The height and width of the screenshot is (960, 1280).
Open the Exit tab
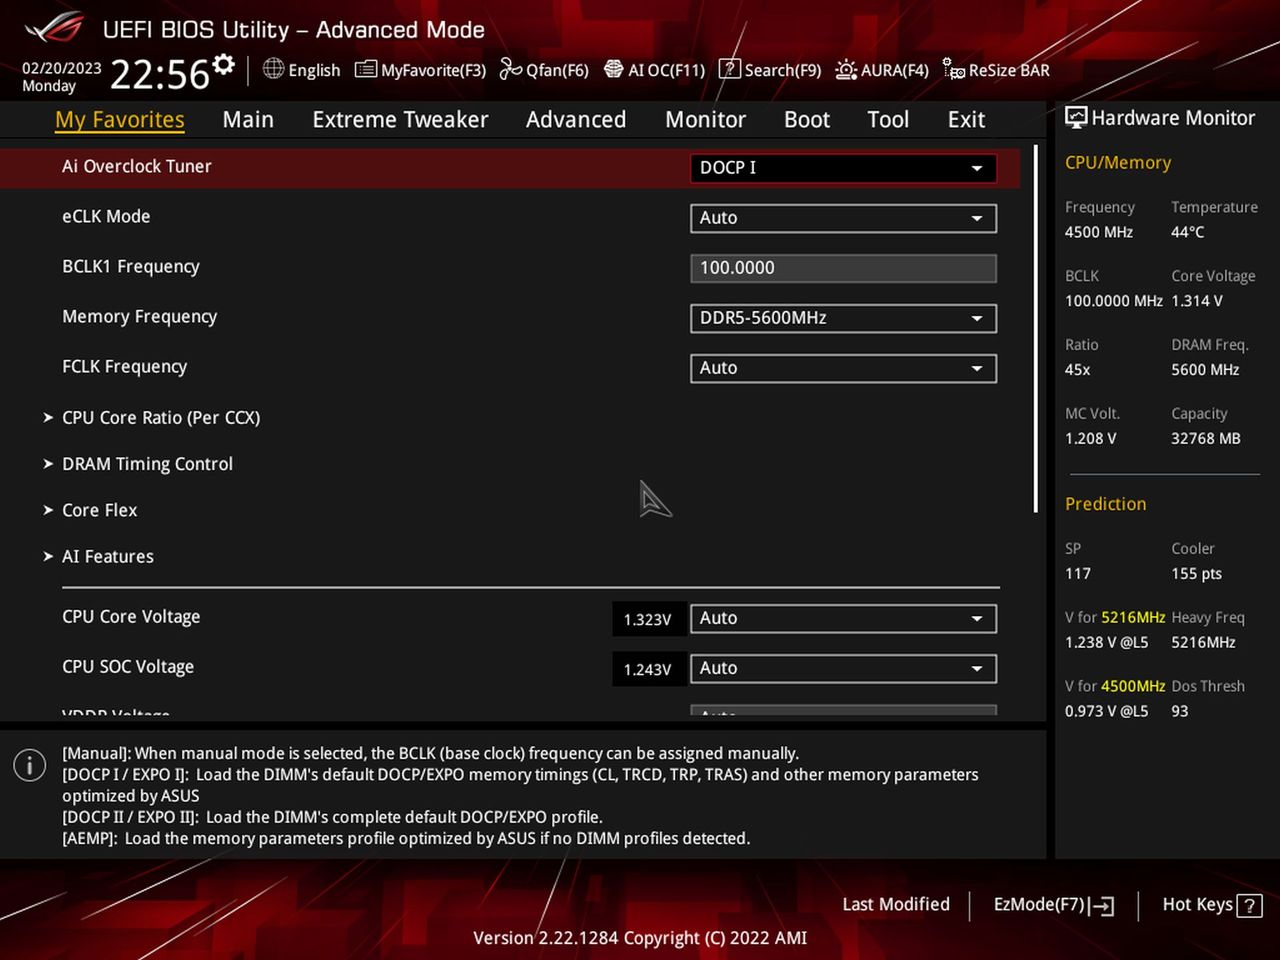(x=966, y=120)
